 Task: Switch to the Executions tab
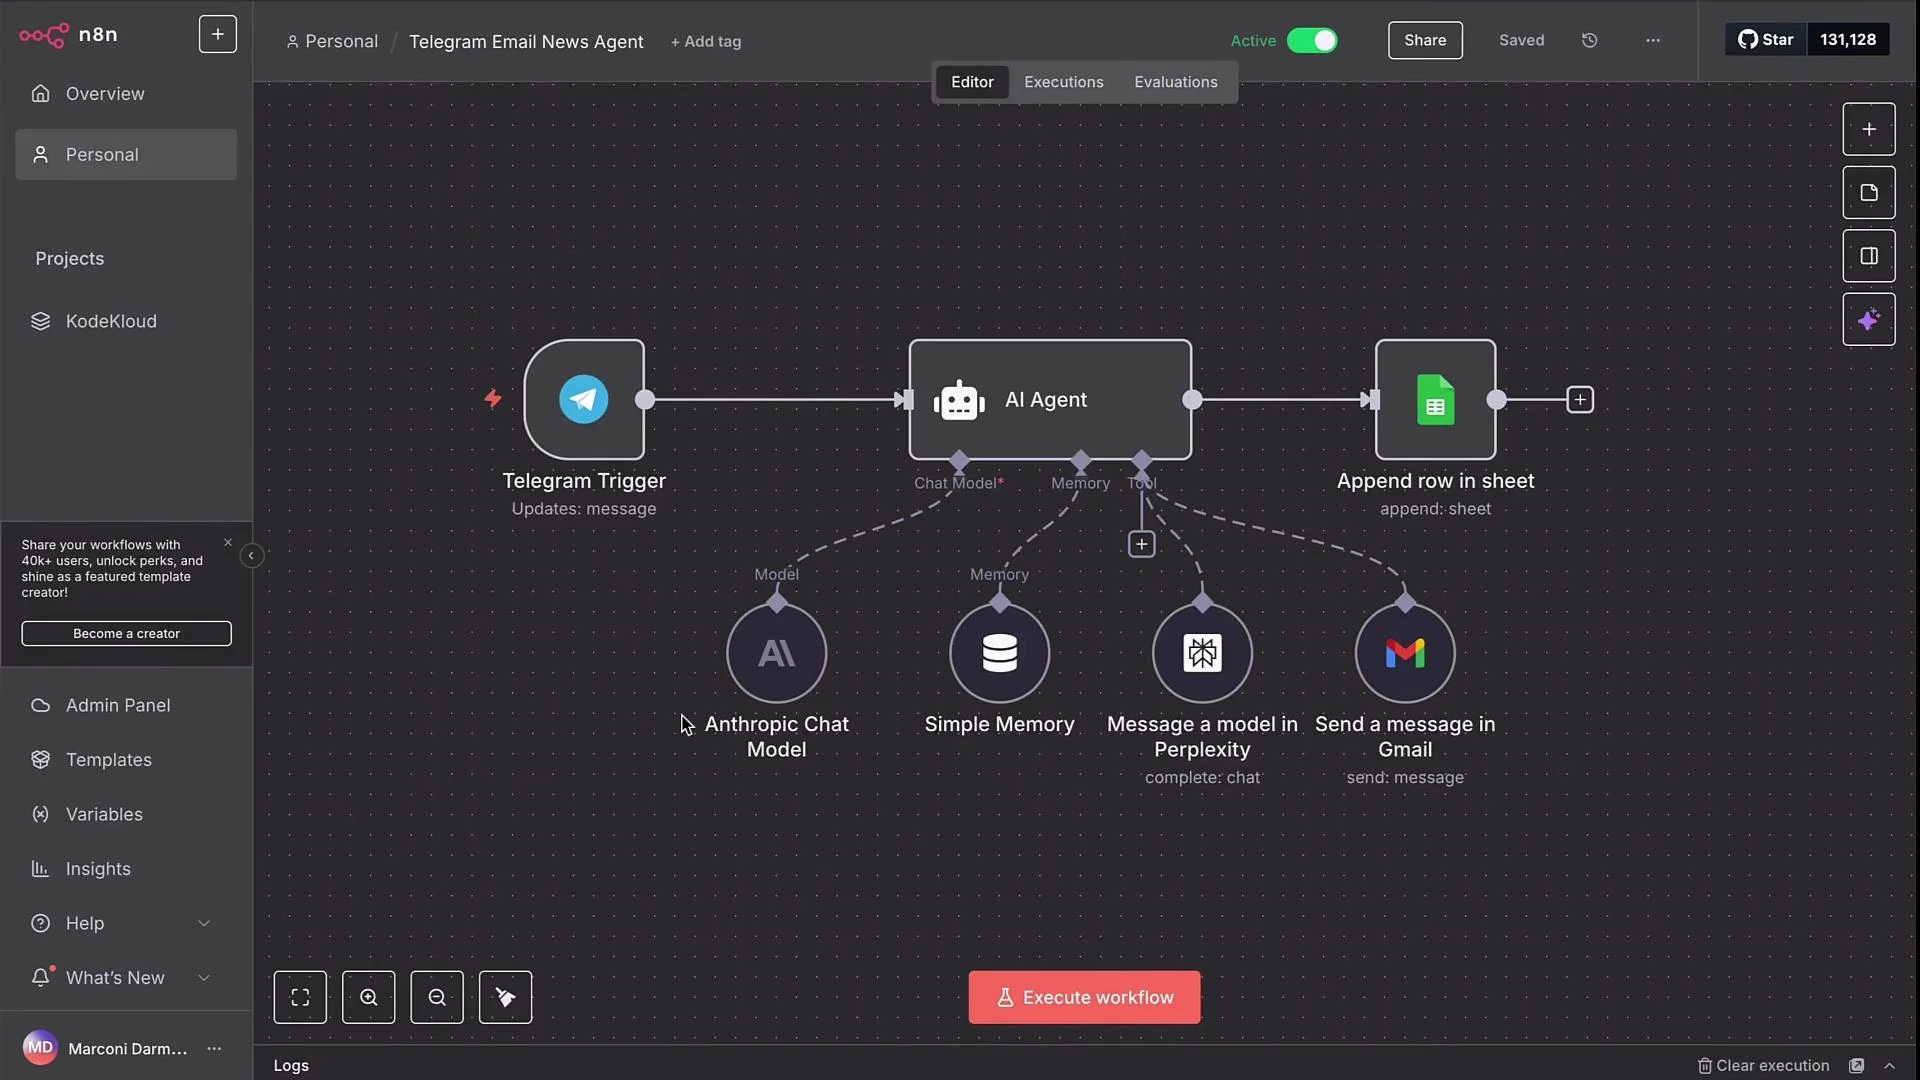pos(1064,82)
